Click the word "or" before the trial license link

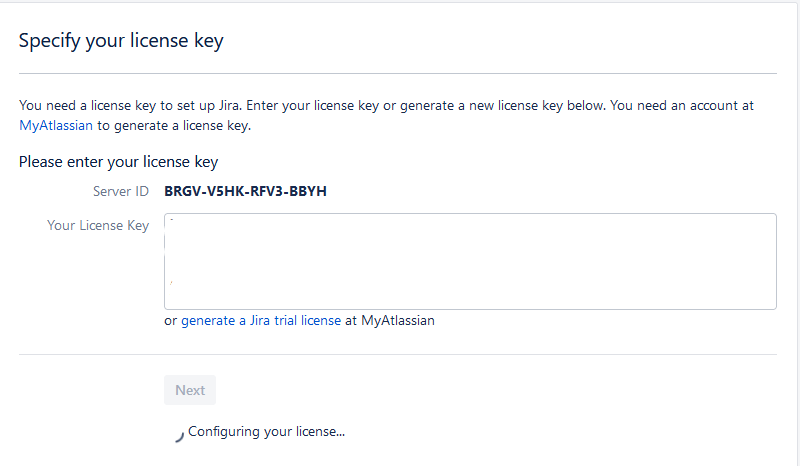tap(170, 321)
